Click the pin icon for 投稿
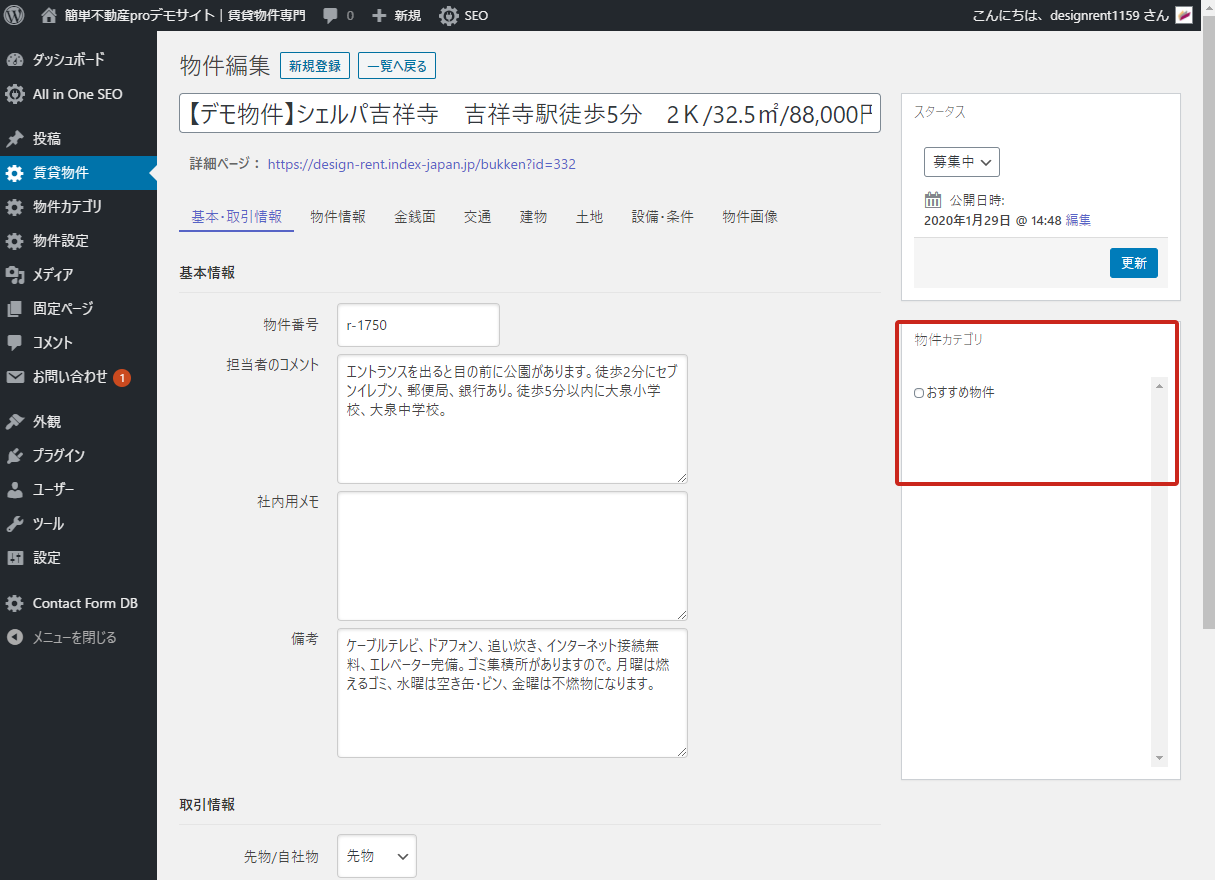This screenshot has width=1215, height=880. pyautogui.click(x=15, y=139)
